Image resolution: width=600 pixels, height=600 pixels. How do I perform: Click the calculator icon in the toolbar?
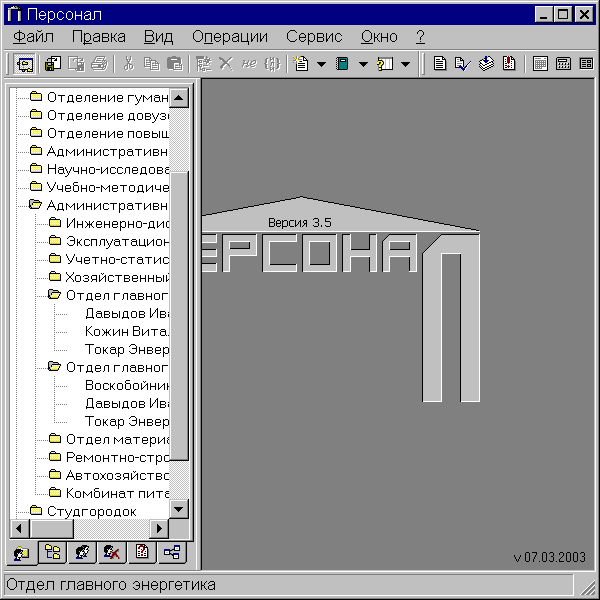point(563,64)
